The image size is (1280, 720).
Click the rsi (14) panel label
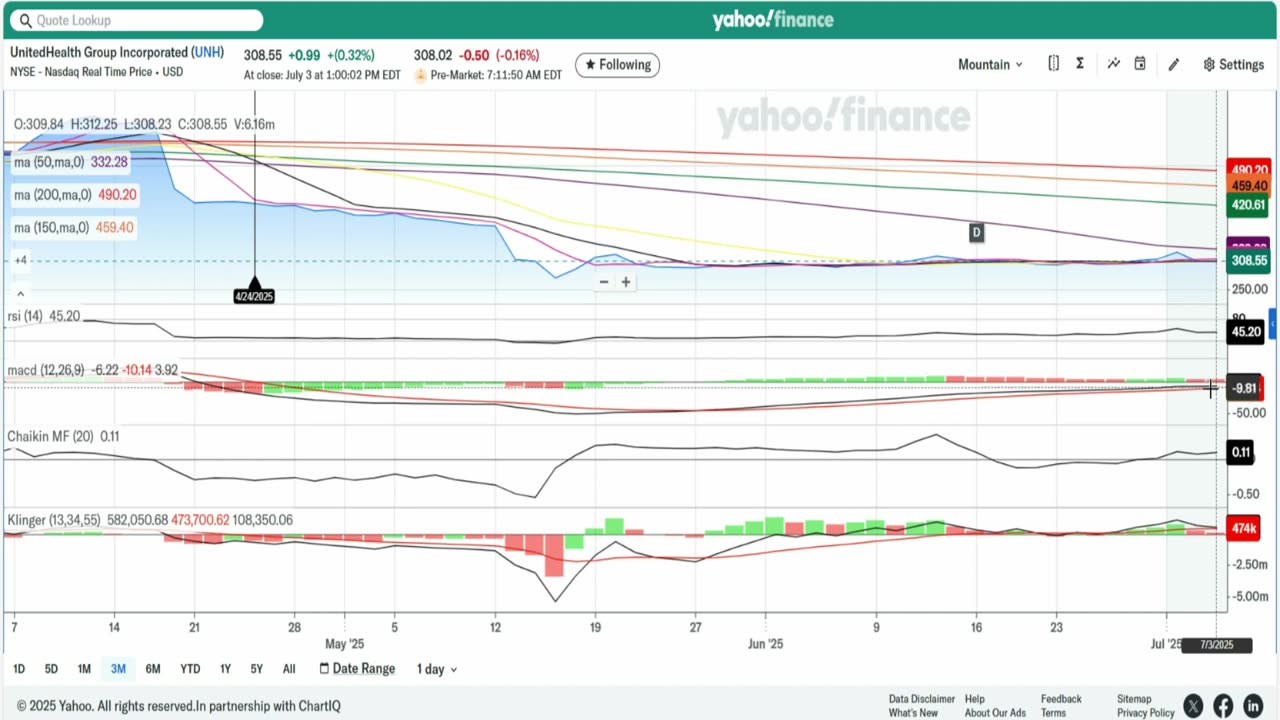pyautogui.click(x=26, y=316)
